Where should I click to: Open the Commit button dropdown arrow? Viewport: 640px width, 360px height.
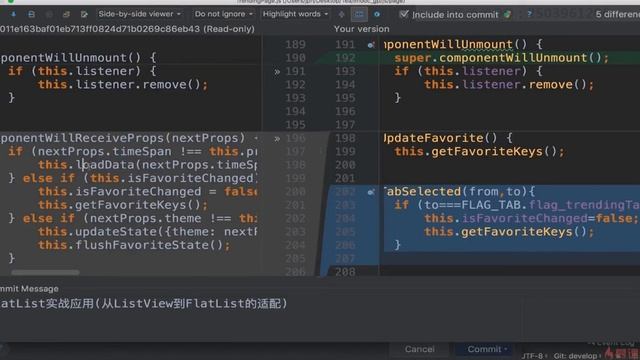506,349
